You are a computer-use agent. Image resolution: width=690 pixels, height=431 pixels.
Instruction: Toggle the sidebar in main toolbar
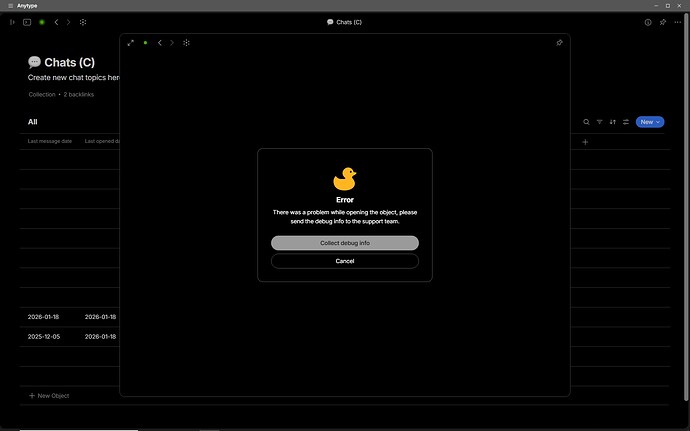click(12, 22)
